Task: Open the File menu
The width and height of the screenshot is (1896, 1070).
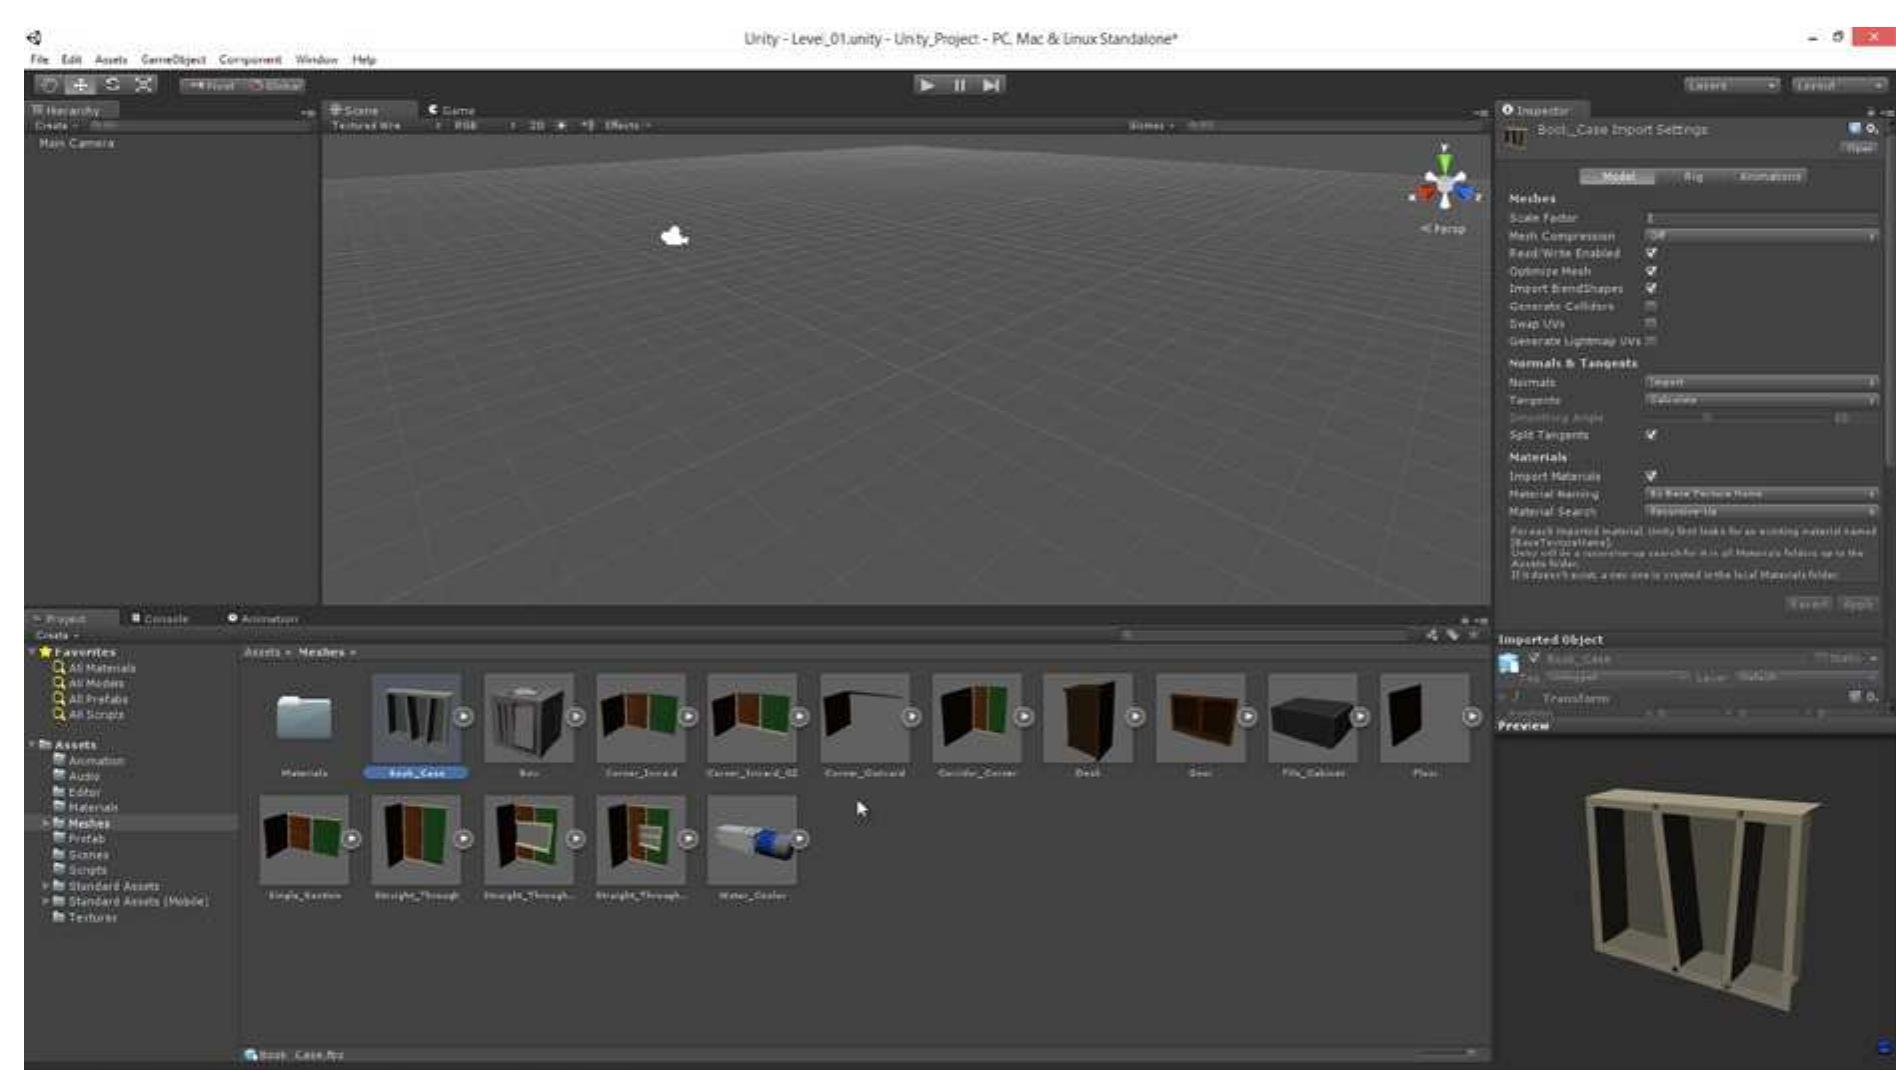Action: tap(40, 60)
